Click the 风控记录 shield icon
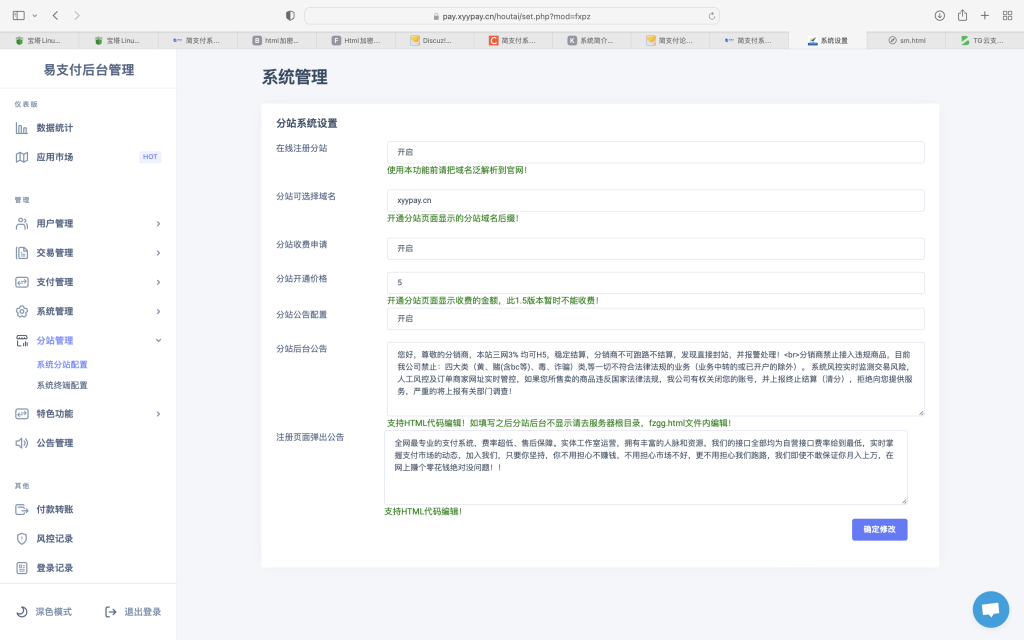The height and width of the screenshot is (640, 1024). pyautogui.click(x=22, y=540)
